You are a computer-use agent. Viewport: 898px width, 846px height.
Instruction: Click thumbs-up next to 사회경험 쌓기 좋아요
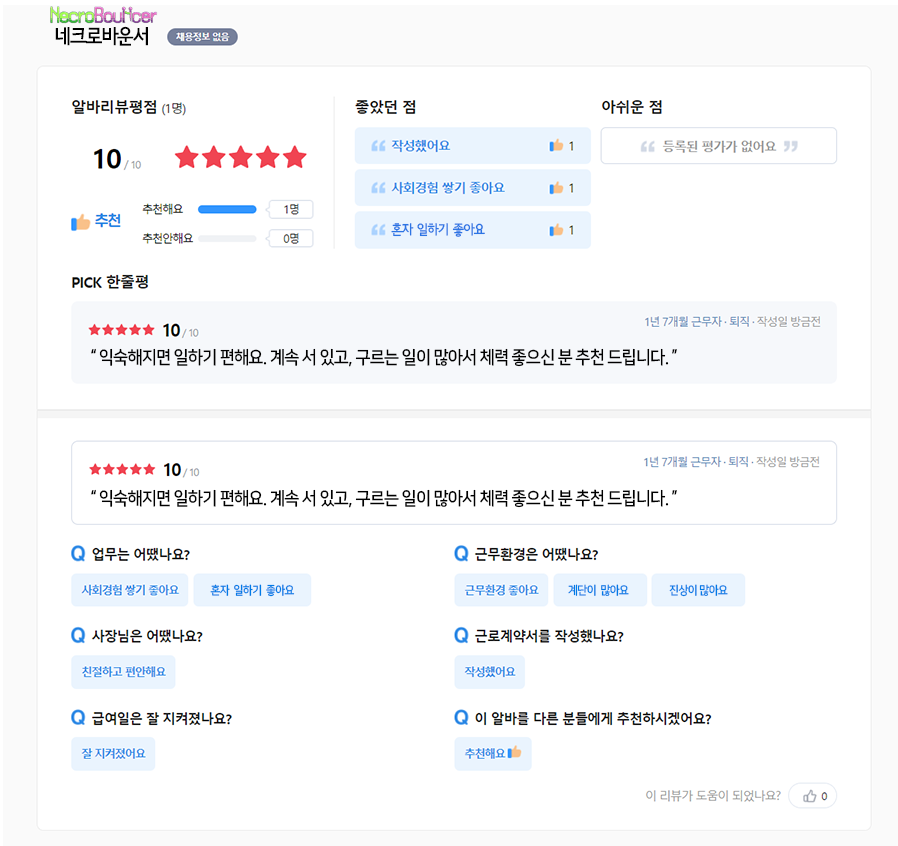point(556,187)
